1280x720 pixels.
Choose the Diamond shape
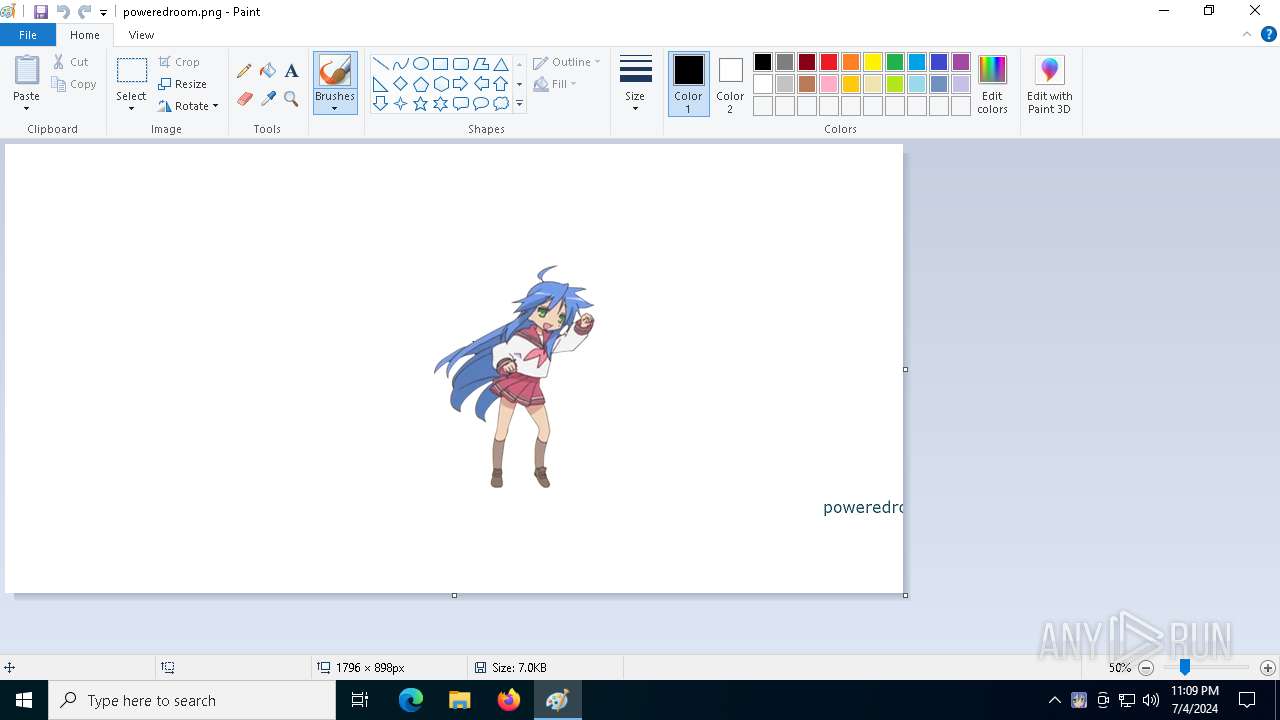(400, 84)
